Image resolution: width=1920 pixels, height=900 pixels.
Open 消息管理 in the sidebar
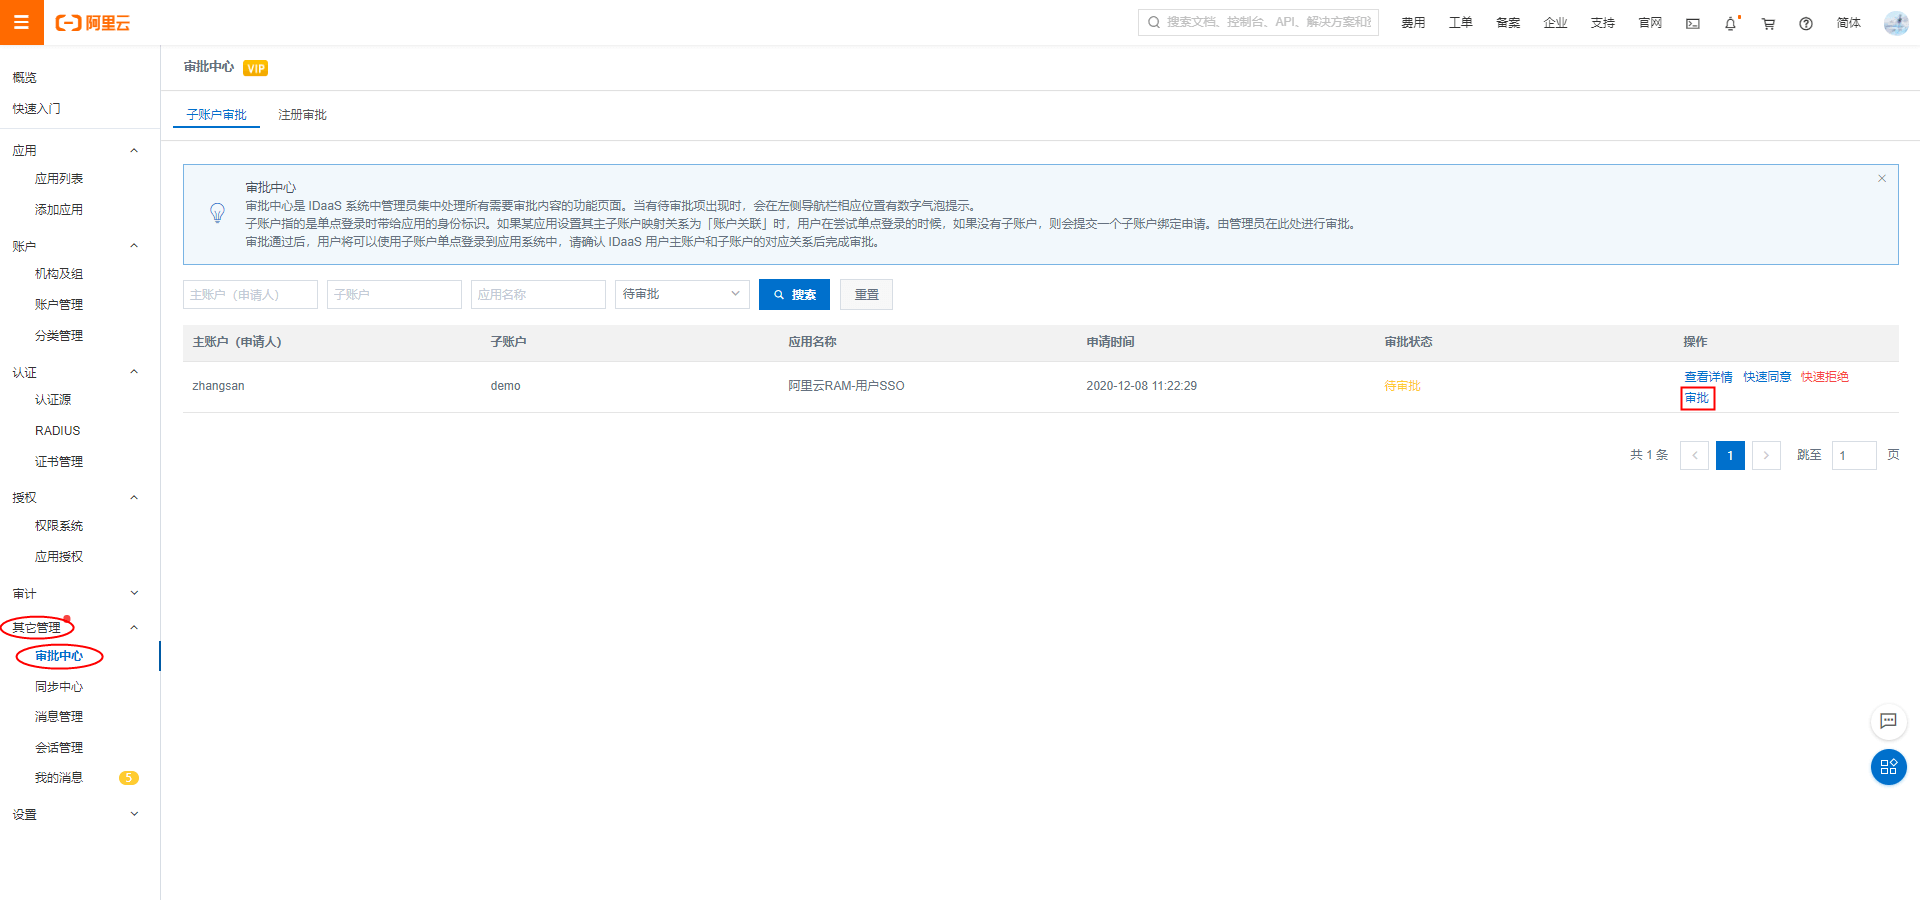59,717
